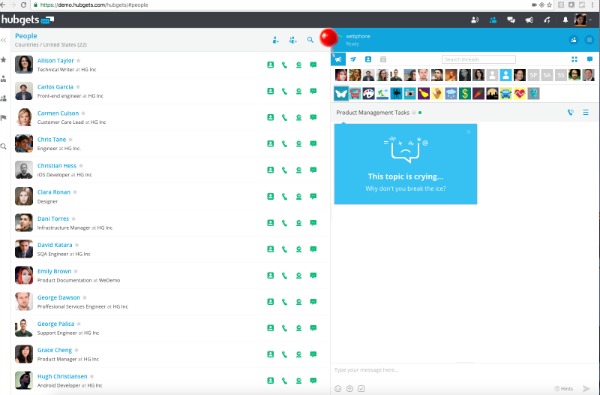The image size is (600, 395).
Task: Focus the Search threads field
Action: [479, 59]
